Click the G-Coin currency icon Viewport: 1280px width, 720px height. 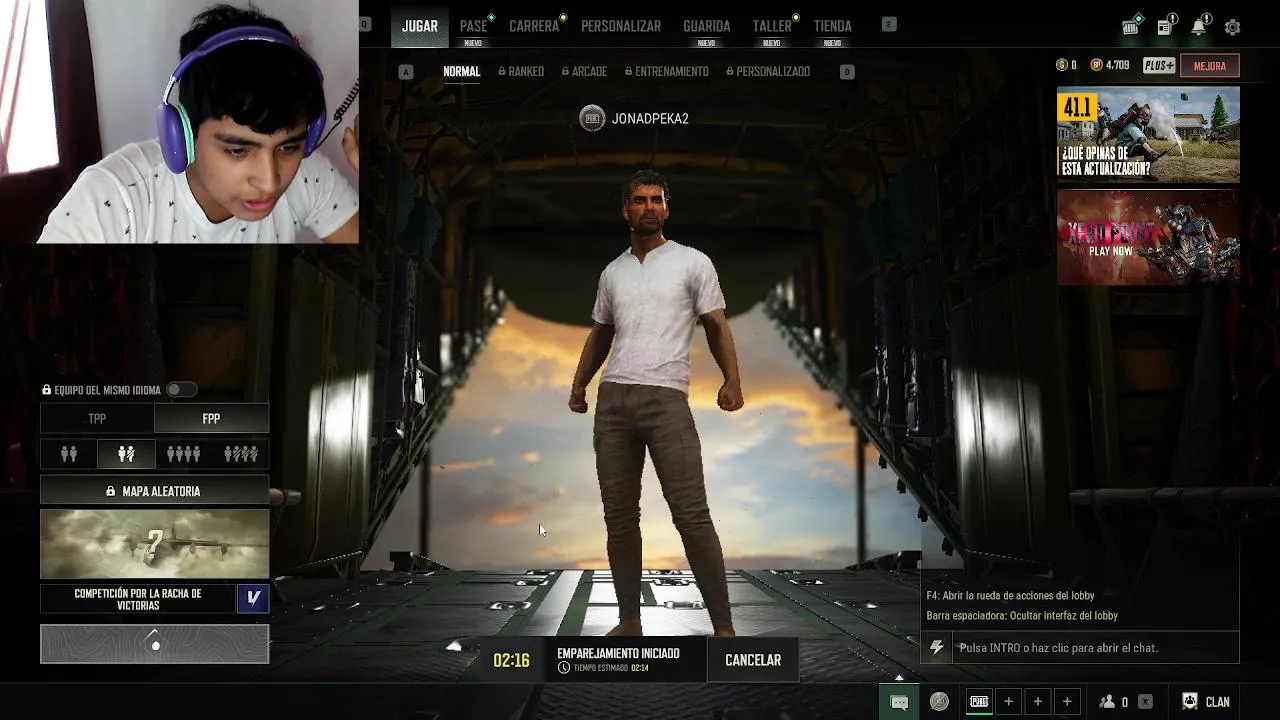coord(1062,65)
